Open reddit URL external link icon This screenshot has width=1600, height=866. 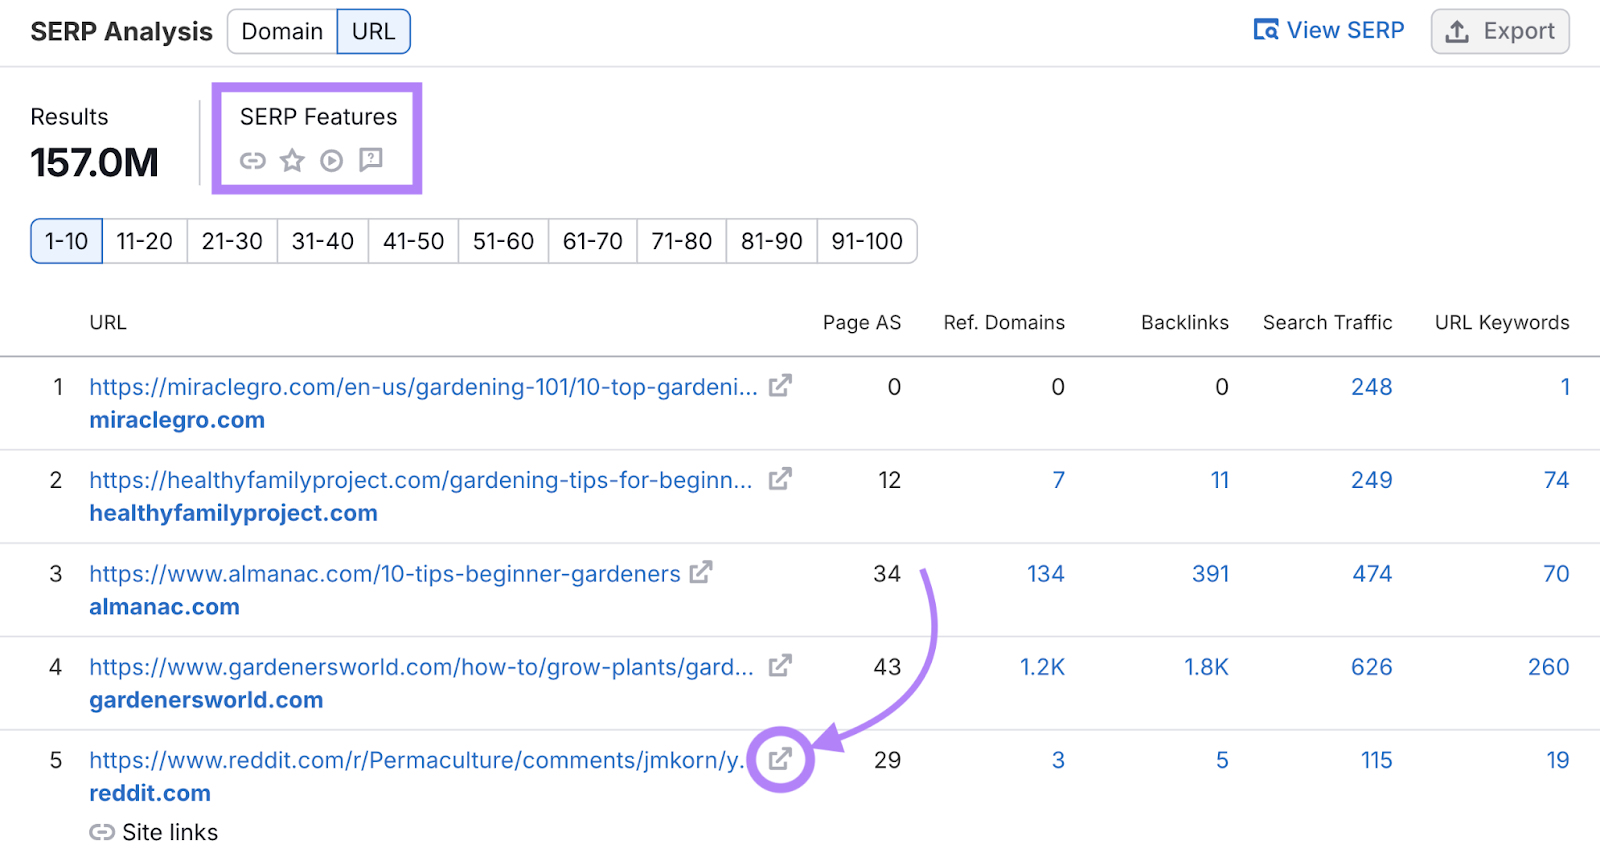tap(780, 759)
